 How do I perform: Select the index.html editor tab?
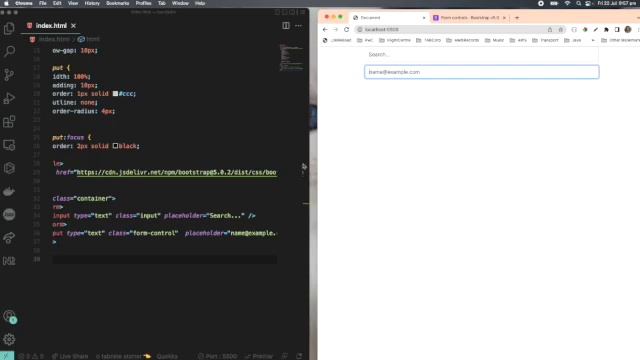[51, 26]
